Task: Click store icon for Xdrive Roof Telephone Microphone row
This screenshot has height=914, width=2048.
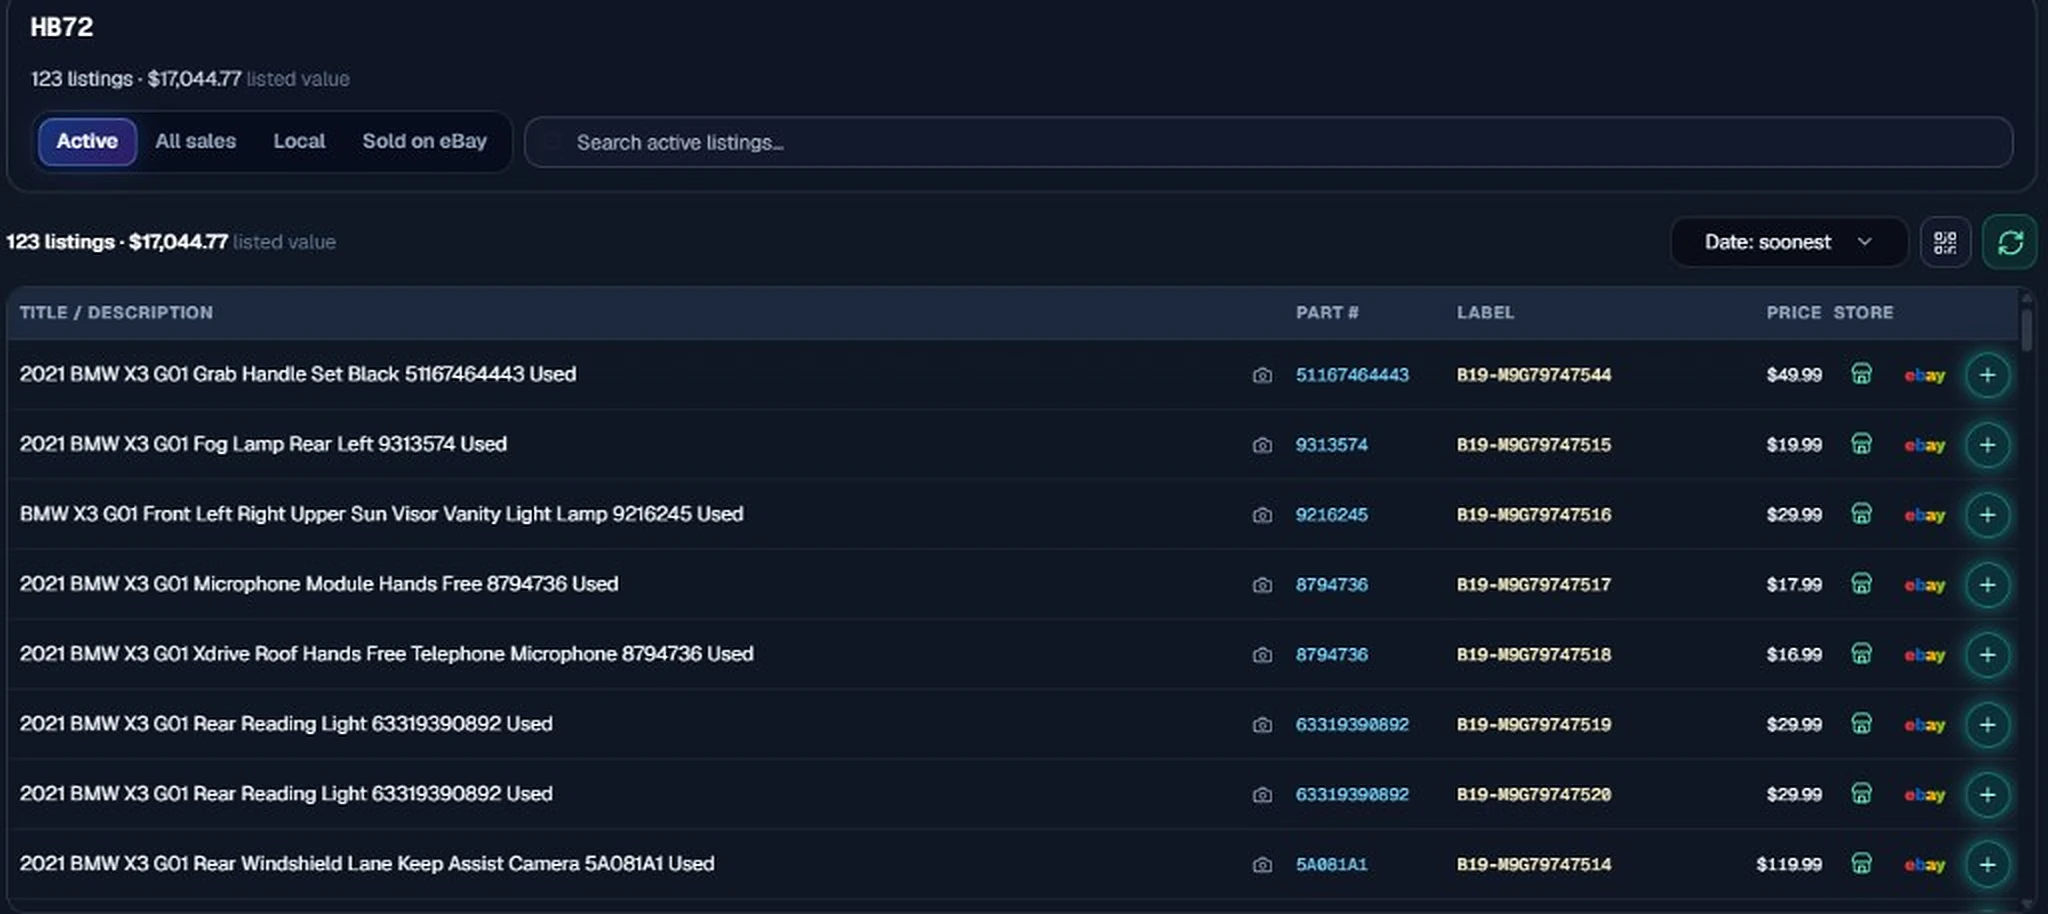Action: coord(1861,654)
